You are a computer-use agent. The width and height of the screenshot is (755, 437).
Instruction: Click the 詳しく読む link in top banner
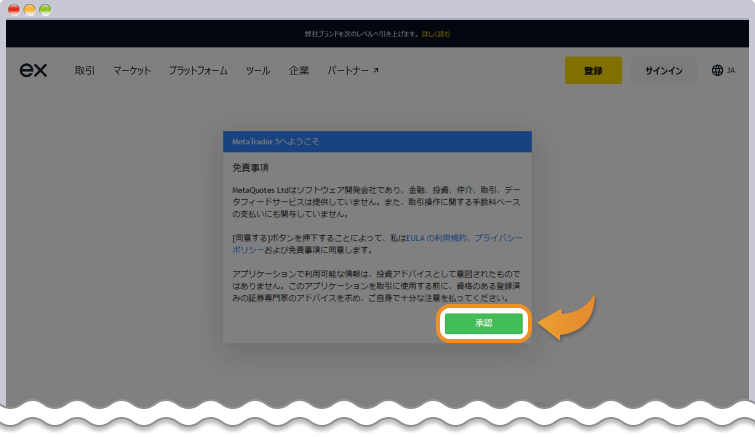436,34
